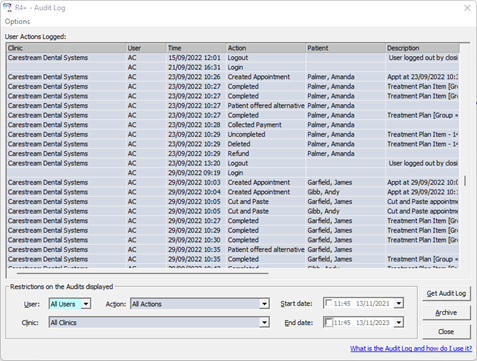The height and width of the screenshot is (361, 477).
Task: Expand the Action dropdown showing All Actions
Action: click(x=264, y=304)
